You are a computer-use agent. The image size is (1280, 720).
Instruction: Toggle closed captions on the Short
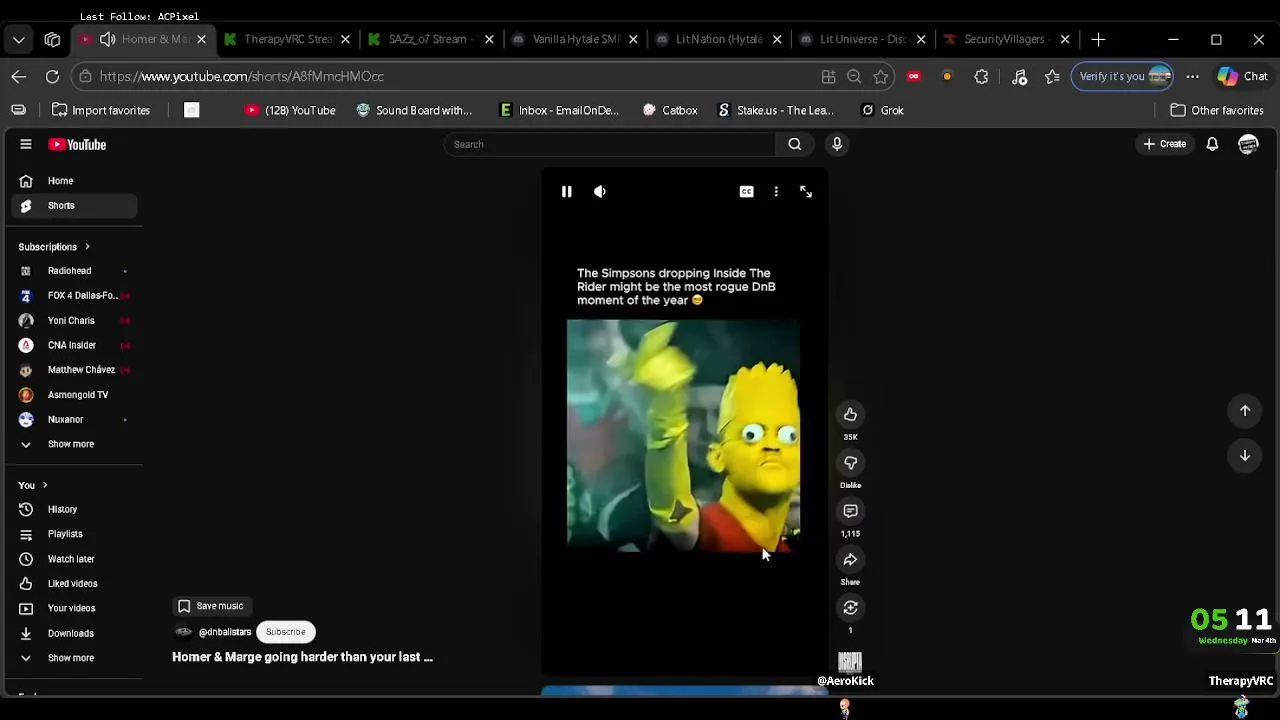click(746, 192)
